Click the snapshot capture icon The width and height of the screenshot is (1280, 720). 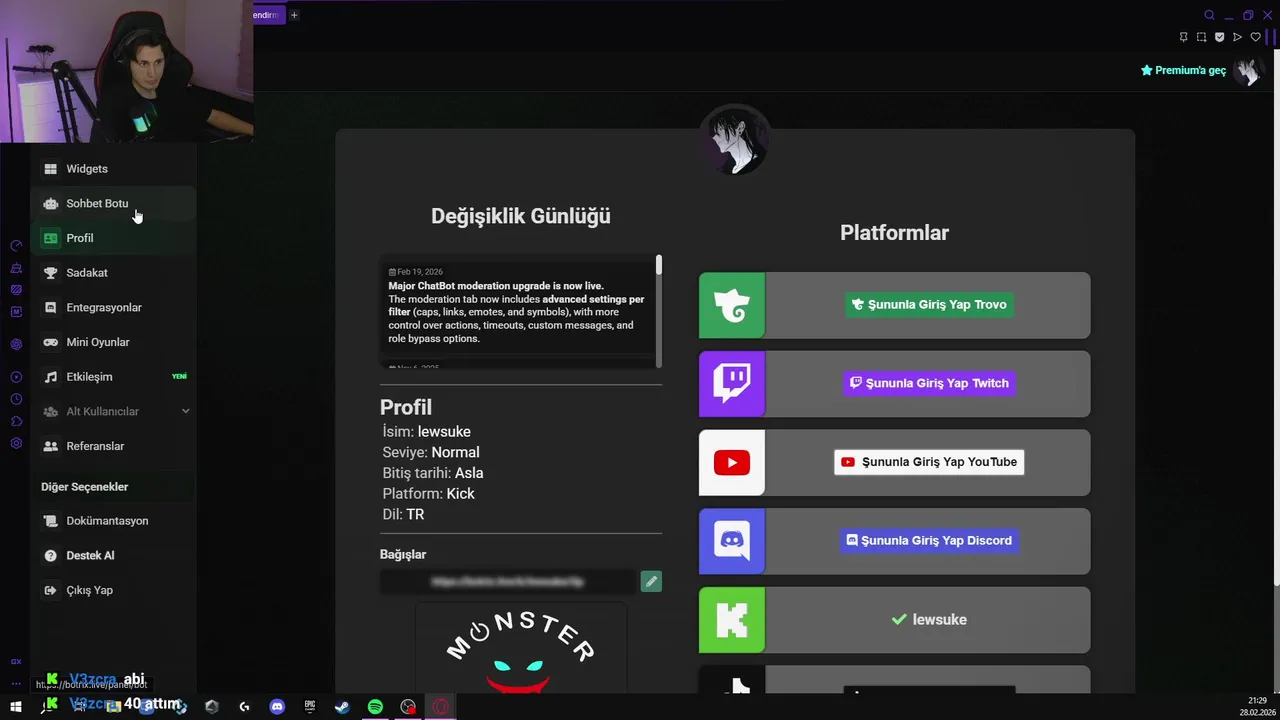[1201, 37]
